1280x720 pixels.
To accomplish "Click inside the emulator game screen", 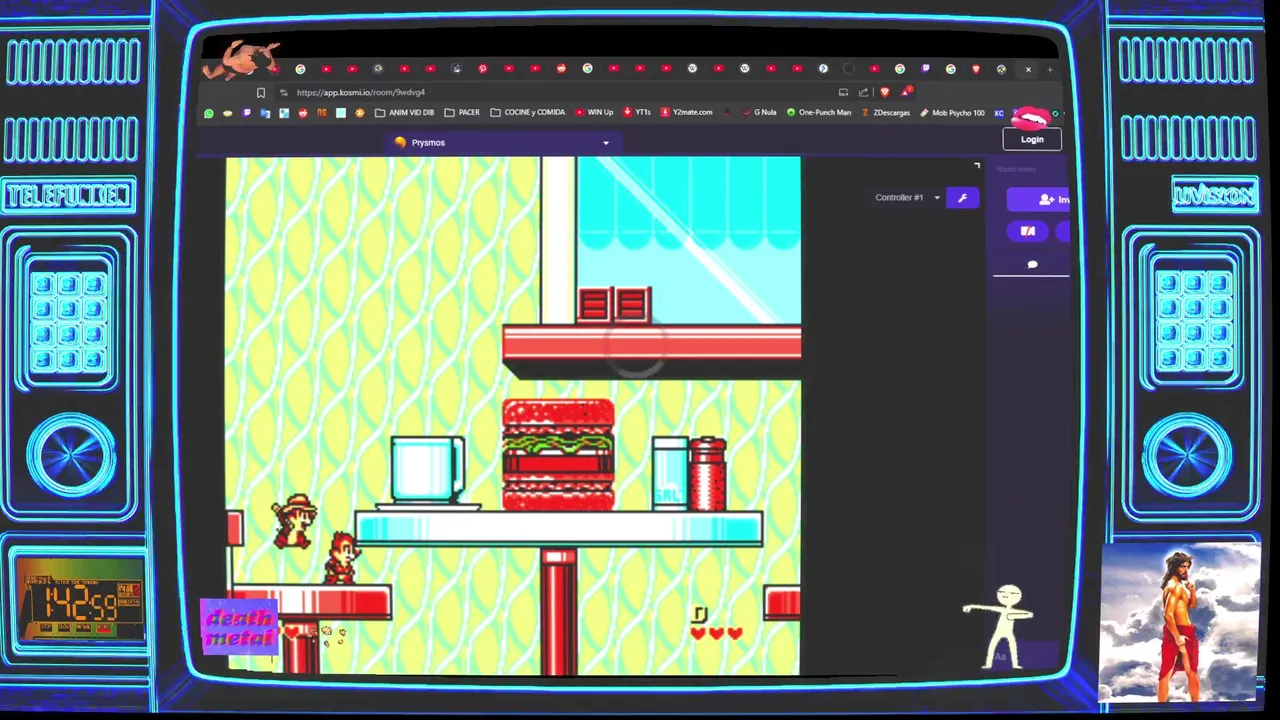I will 513,415.
